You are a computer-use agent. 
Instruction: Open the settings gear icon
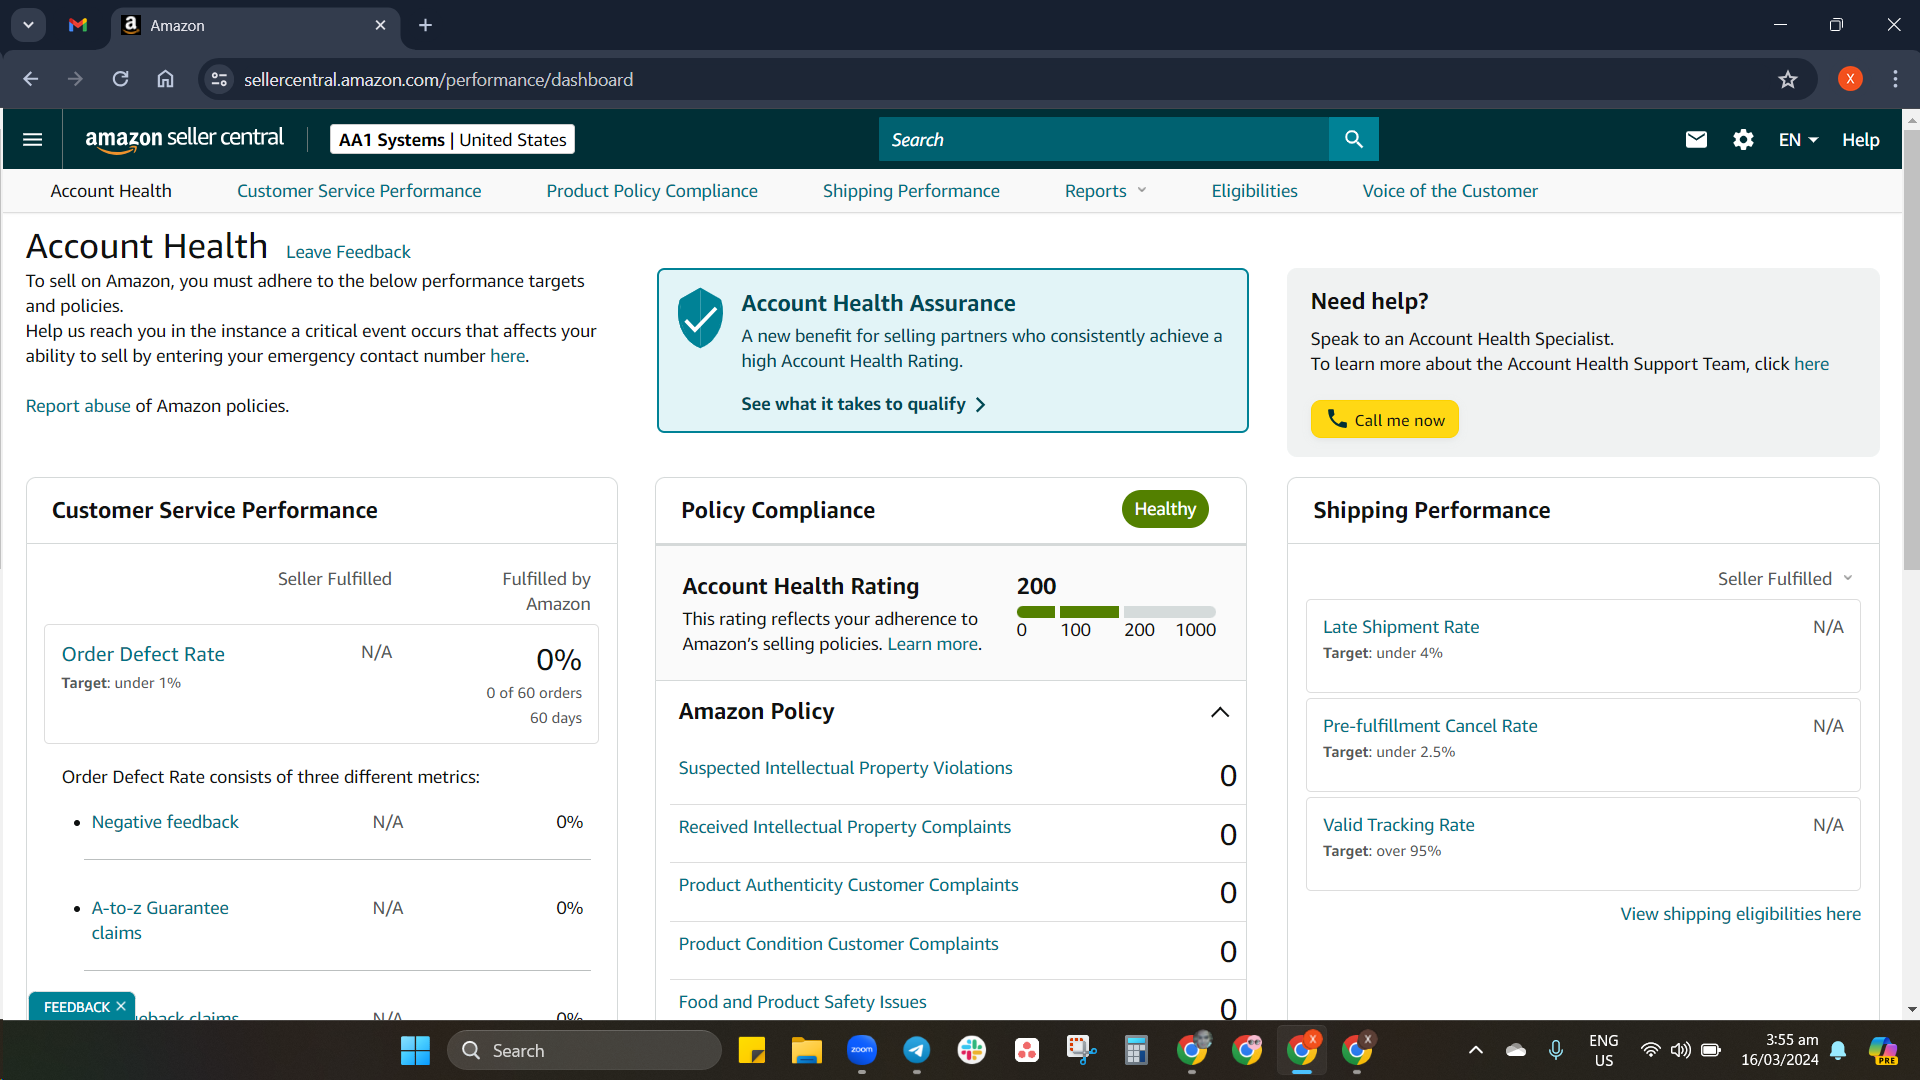click(x=1743, y=139)
